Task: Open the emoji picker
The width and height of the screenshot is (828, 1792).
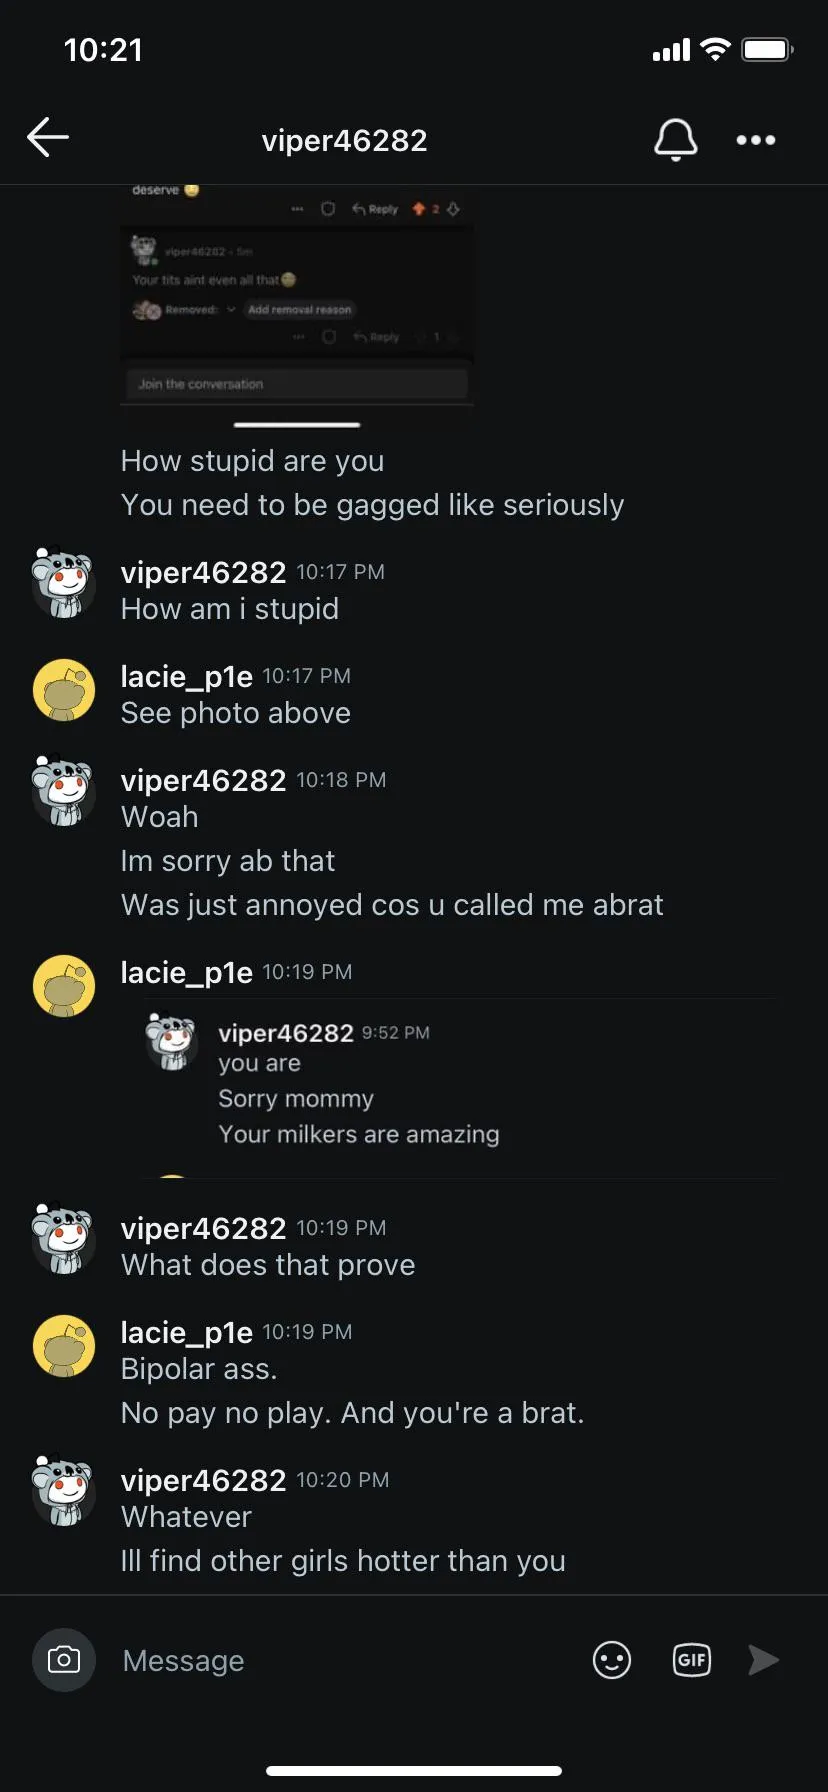Action: (x=612, y=1660)
